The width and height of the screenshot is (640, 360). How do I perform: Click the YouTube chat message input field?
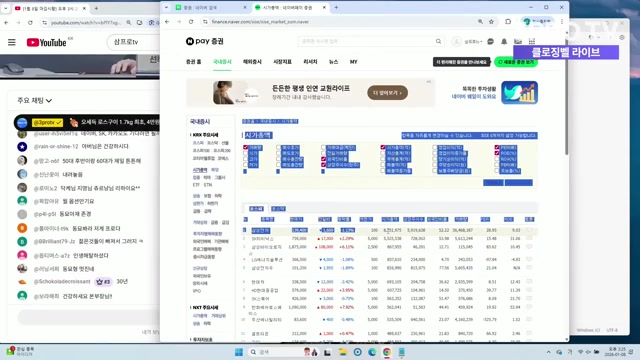[88, 317]
